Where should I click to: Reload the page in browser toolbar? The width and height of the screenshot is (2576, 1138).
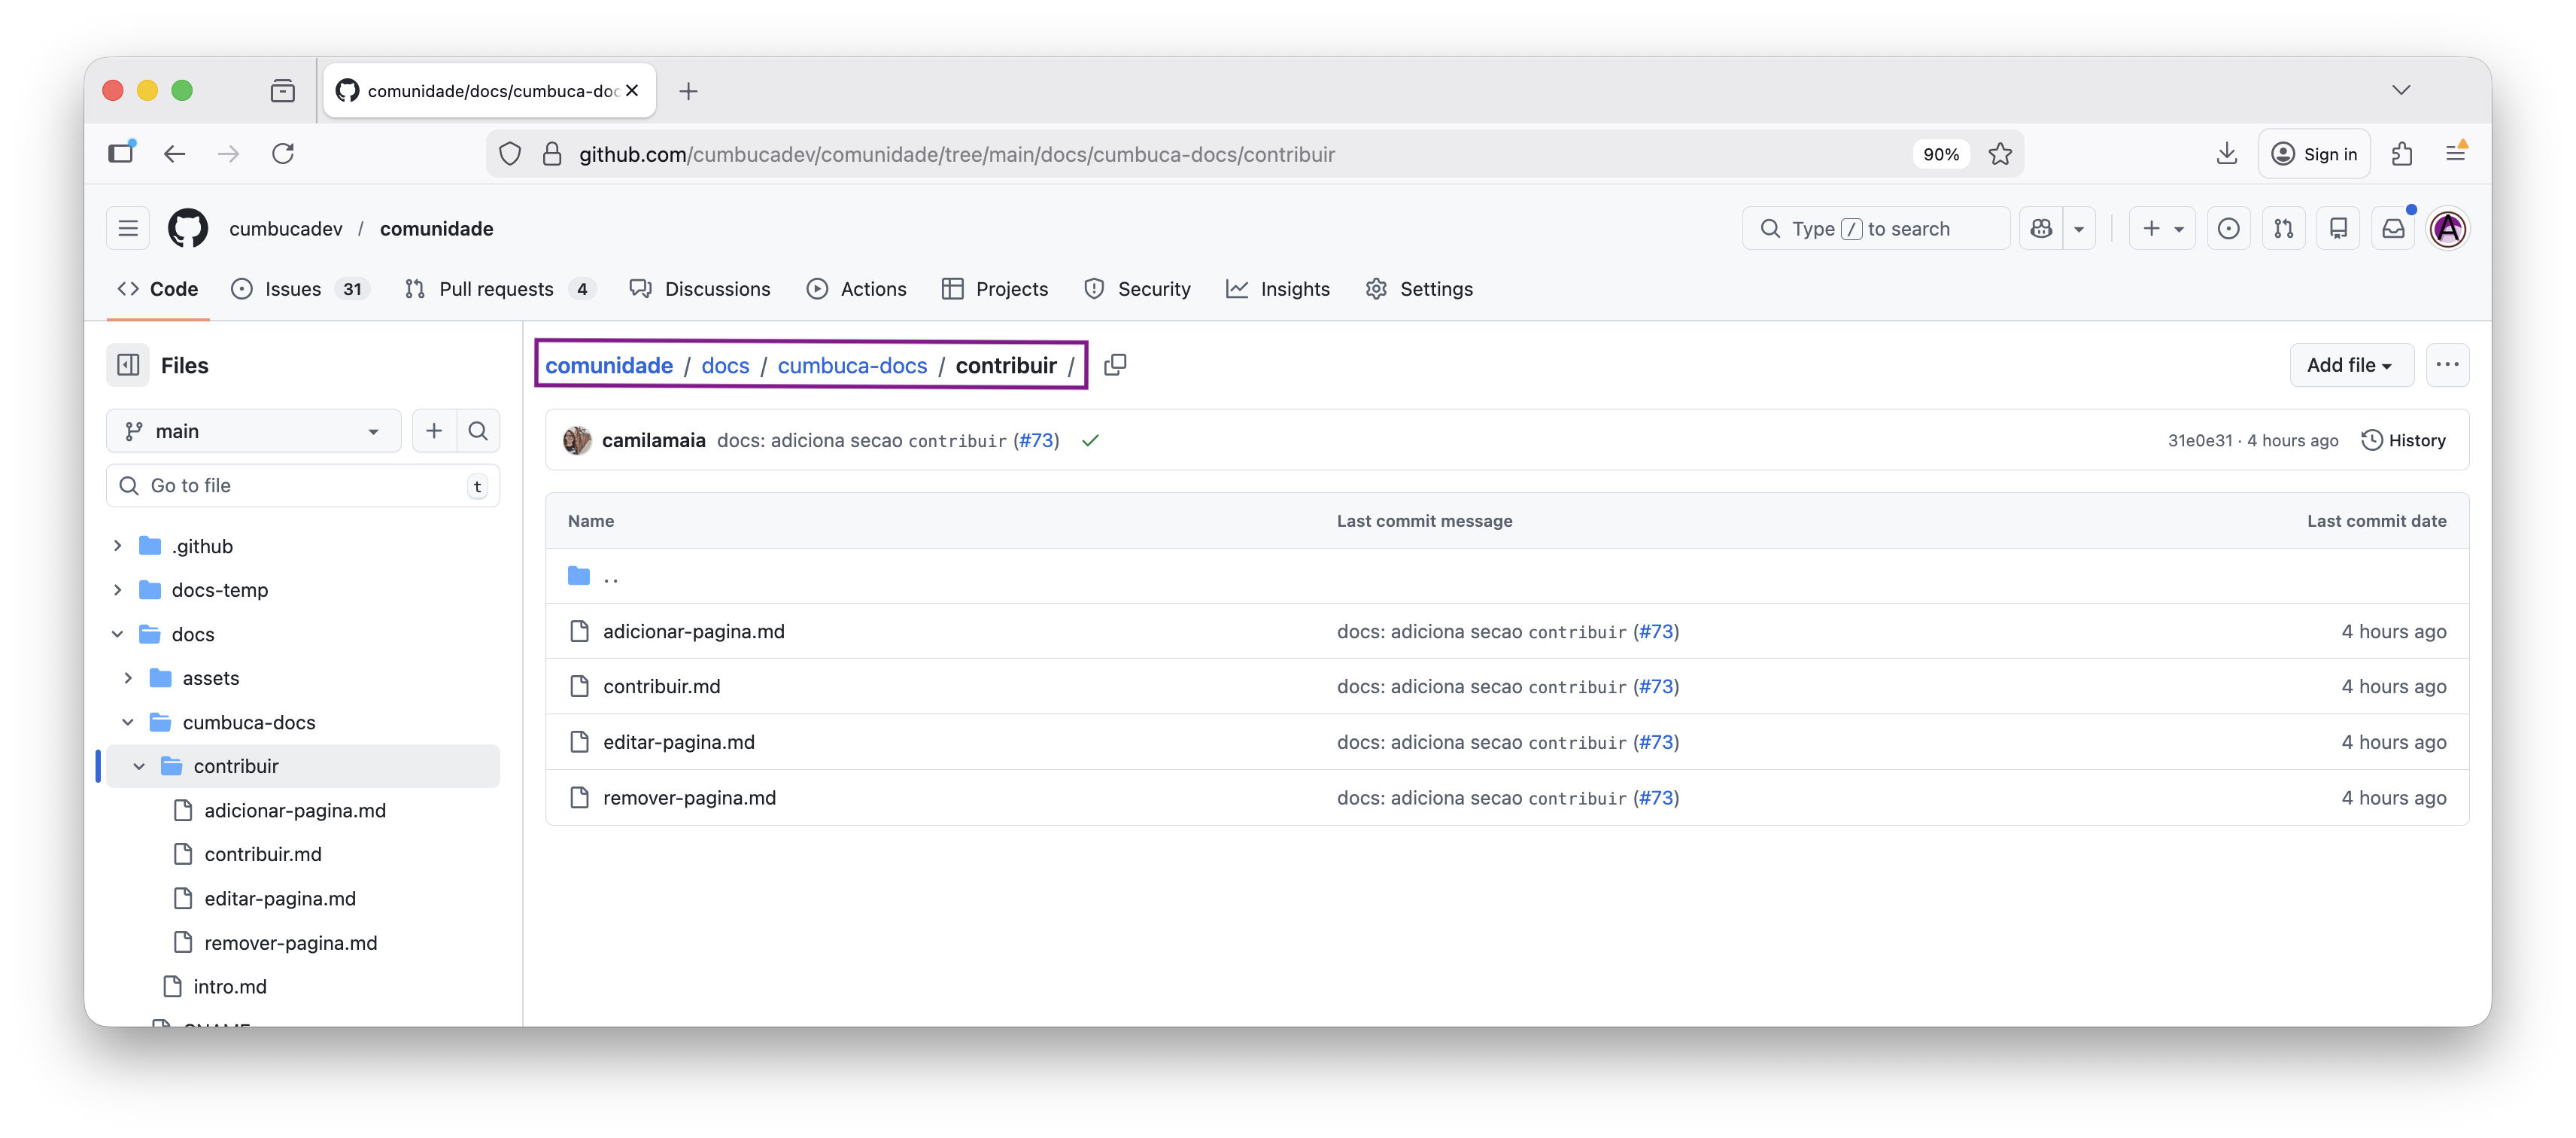pos(283,154)
